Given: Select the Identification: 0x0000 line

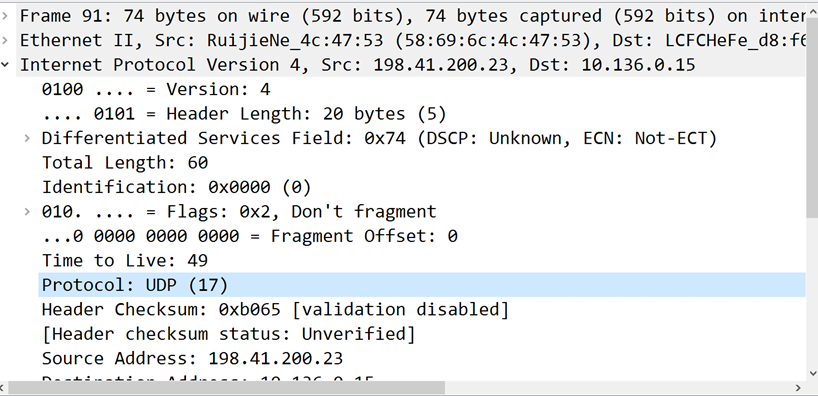Looking at the screenshot, I should tap(176, 187).
